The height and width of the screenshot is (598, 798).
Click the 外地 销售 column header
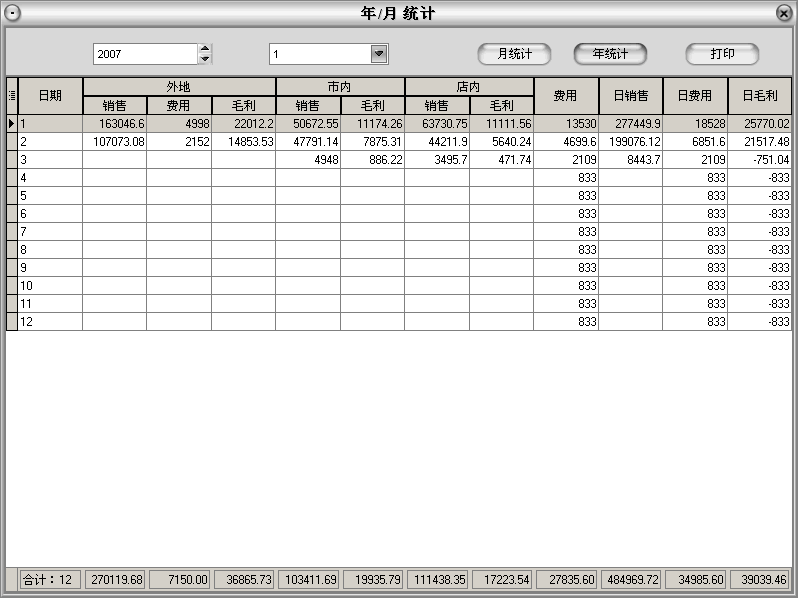(115, 105)
